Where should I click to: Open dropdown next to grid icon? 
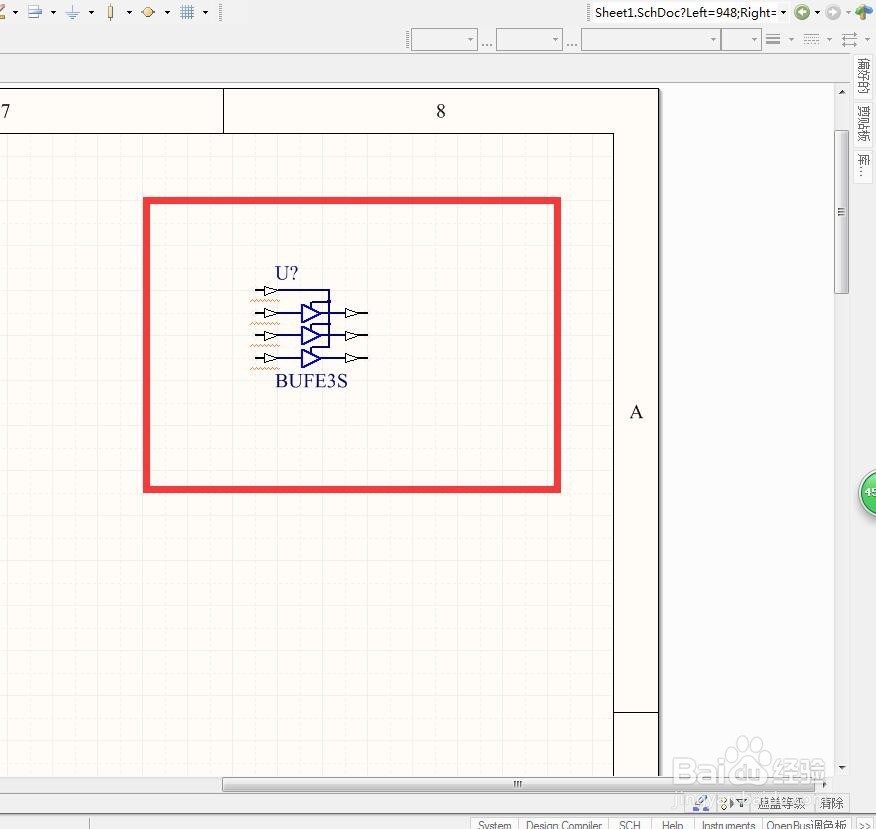[x=206, y=12]
